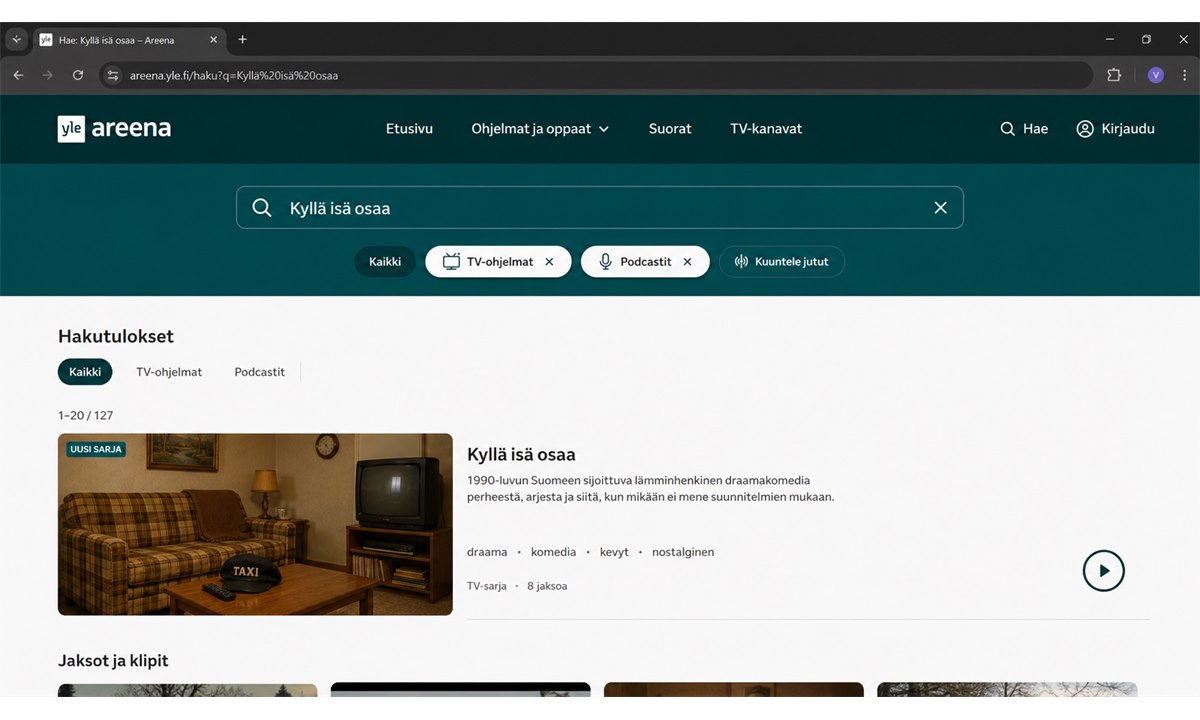The width and height of the screenshot is (1200, 720).
Task: Click the 8 jaksoa text
Action: coord(547,586)
